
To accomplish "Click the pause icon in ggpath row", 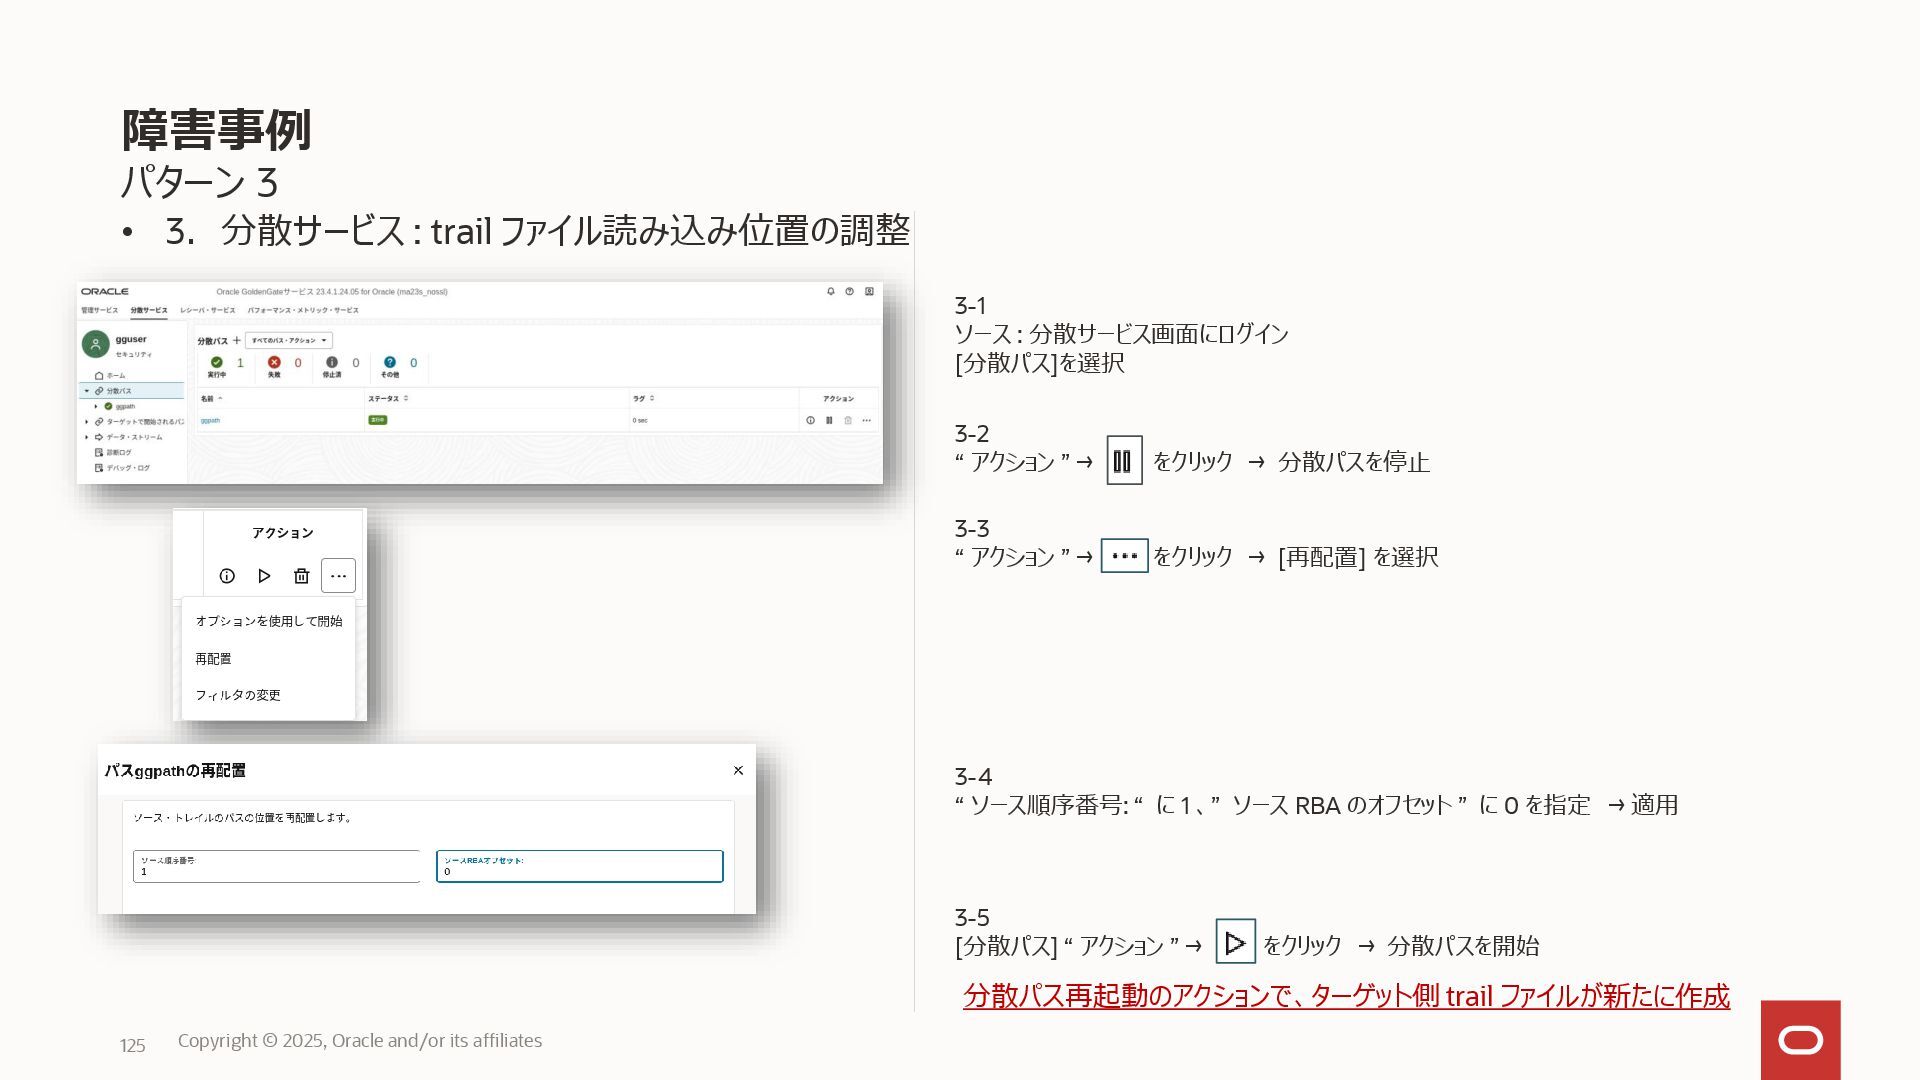I will point(829,420).
